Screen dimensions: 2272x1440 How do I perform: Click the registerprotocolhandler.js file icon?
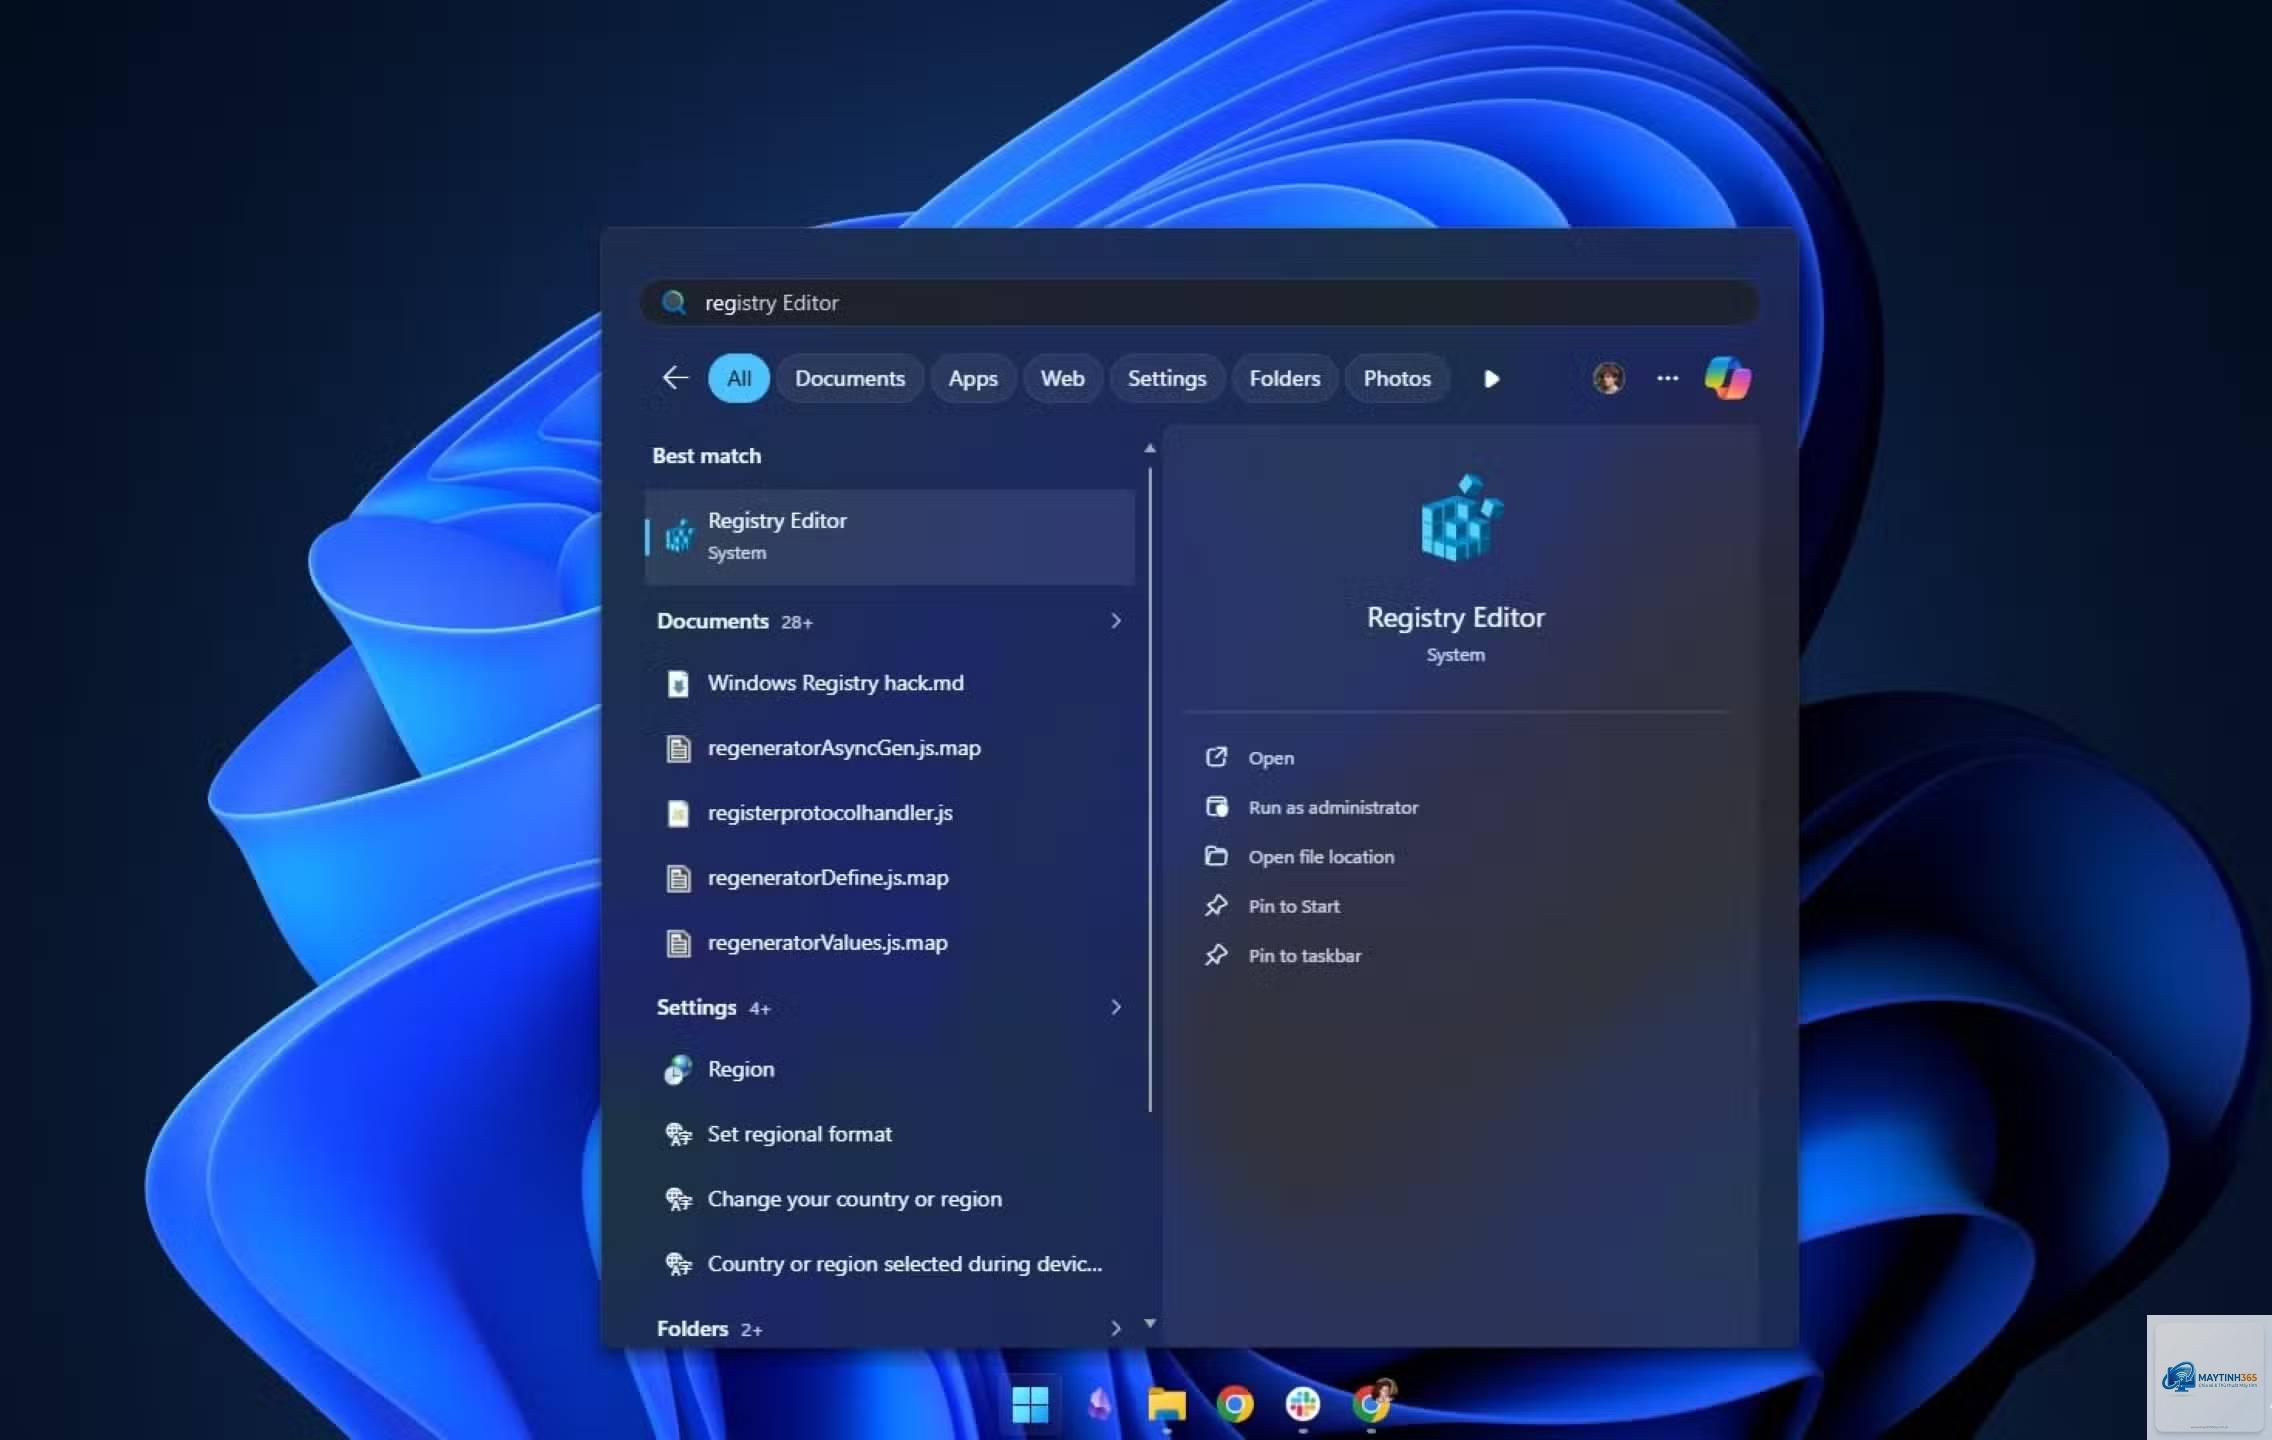click(678, 813)
